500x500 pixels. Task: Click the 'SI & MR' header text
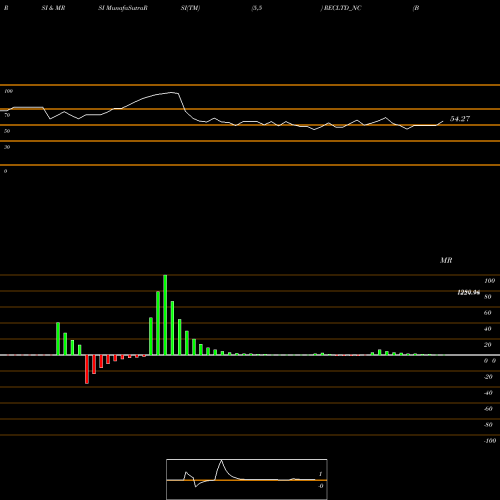[x=53, y=8]
